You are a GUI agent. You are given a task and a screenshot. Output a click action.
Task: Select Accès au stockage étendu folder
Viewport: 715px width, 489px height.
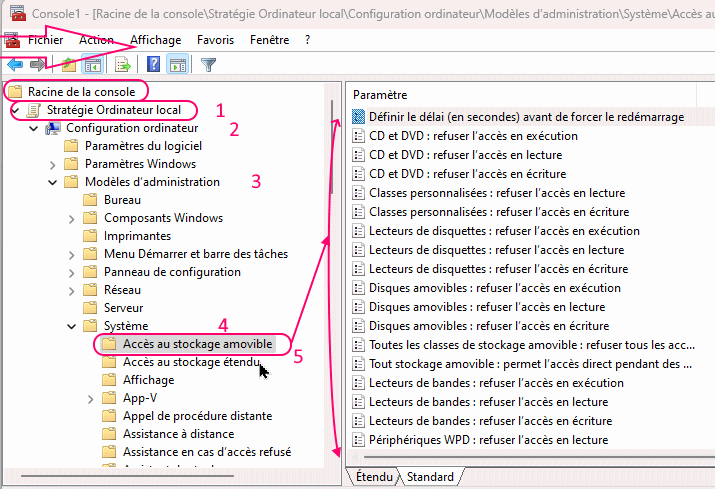pyautogui.click(x=191, y=362)
